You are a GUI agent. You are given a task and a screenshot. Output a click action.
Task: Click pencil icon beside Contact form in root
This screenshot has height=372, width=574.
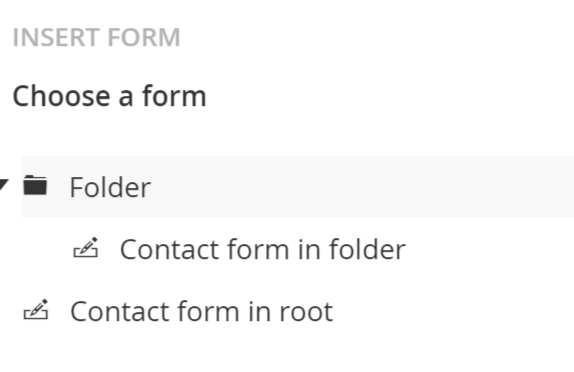36,310
